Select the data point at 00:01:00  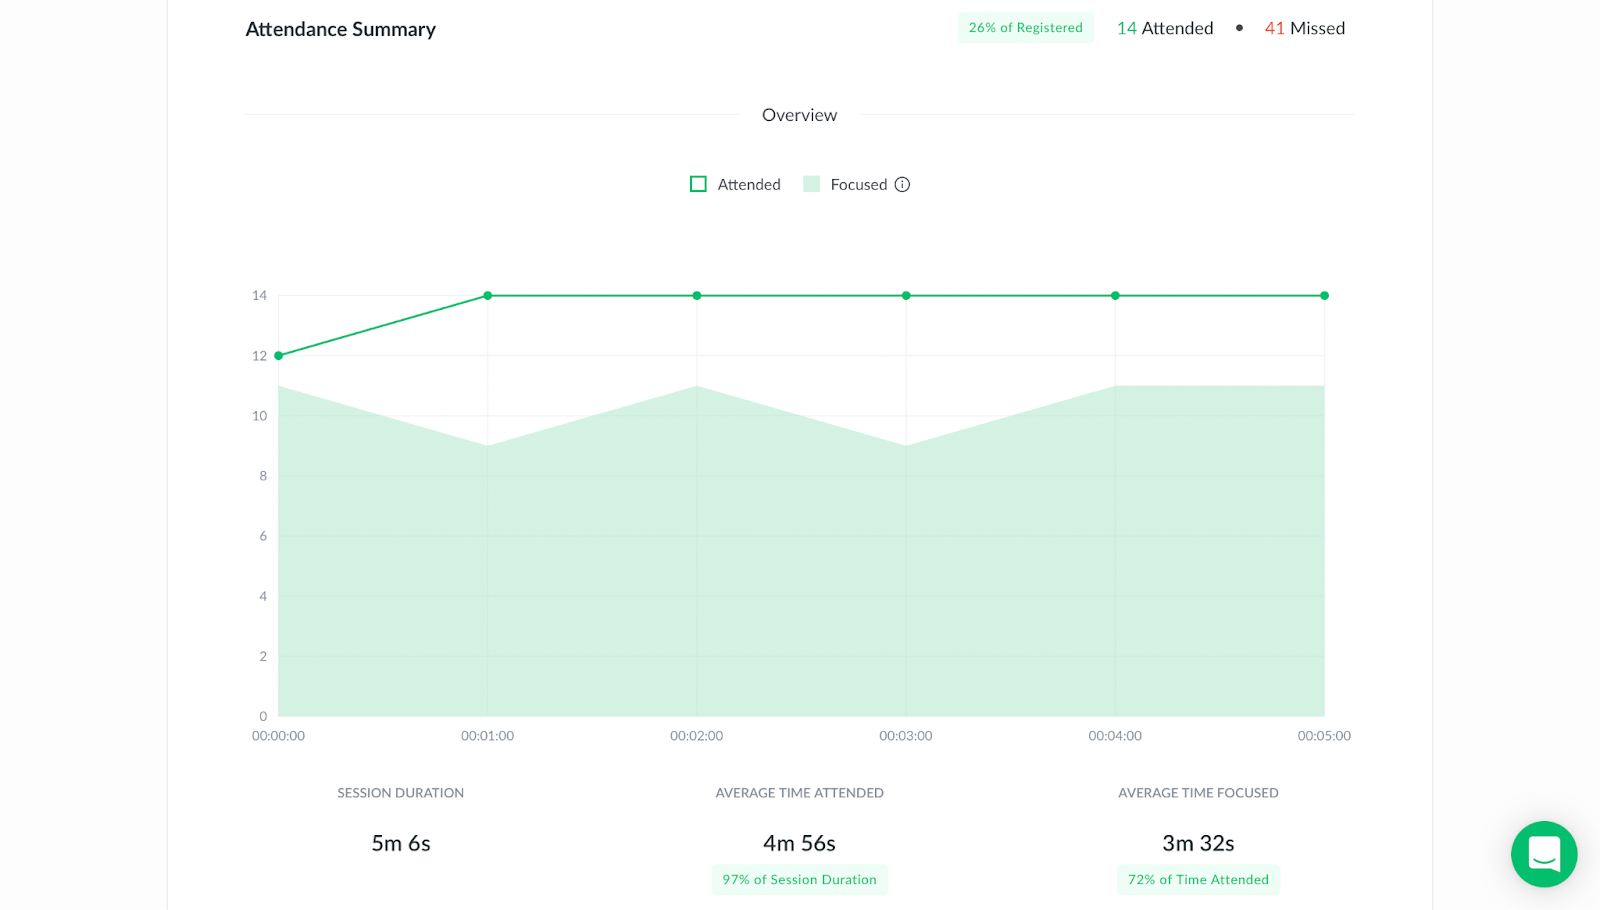[x=488, y=296]
